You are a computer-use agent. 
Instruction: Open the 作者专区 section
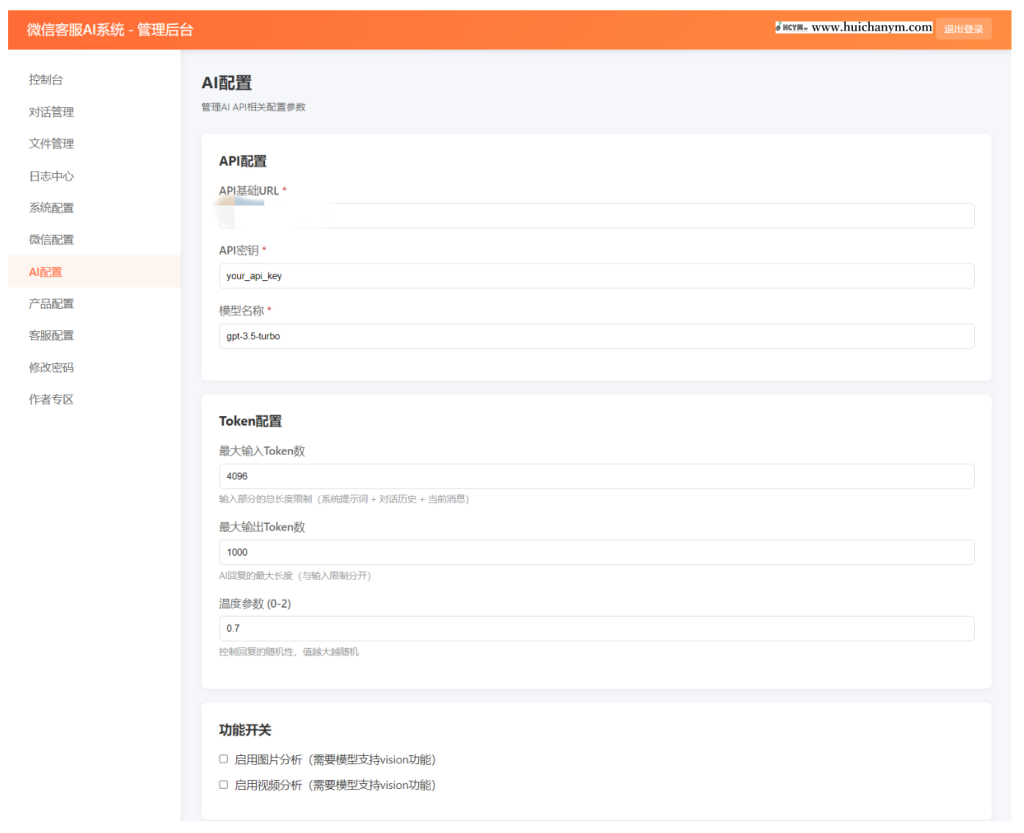(x=51, y=399)
